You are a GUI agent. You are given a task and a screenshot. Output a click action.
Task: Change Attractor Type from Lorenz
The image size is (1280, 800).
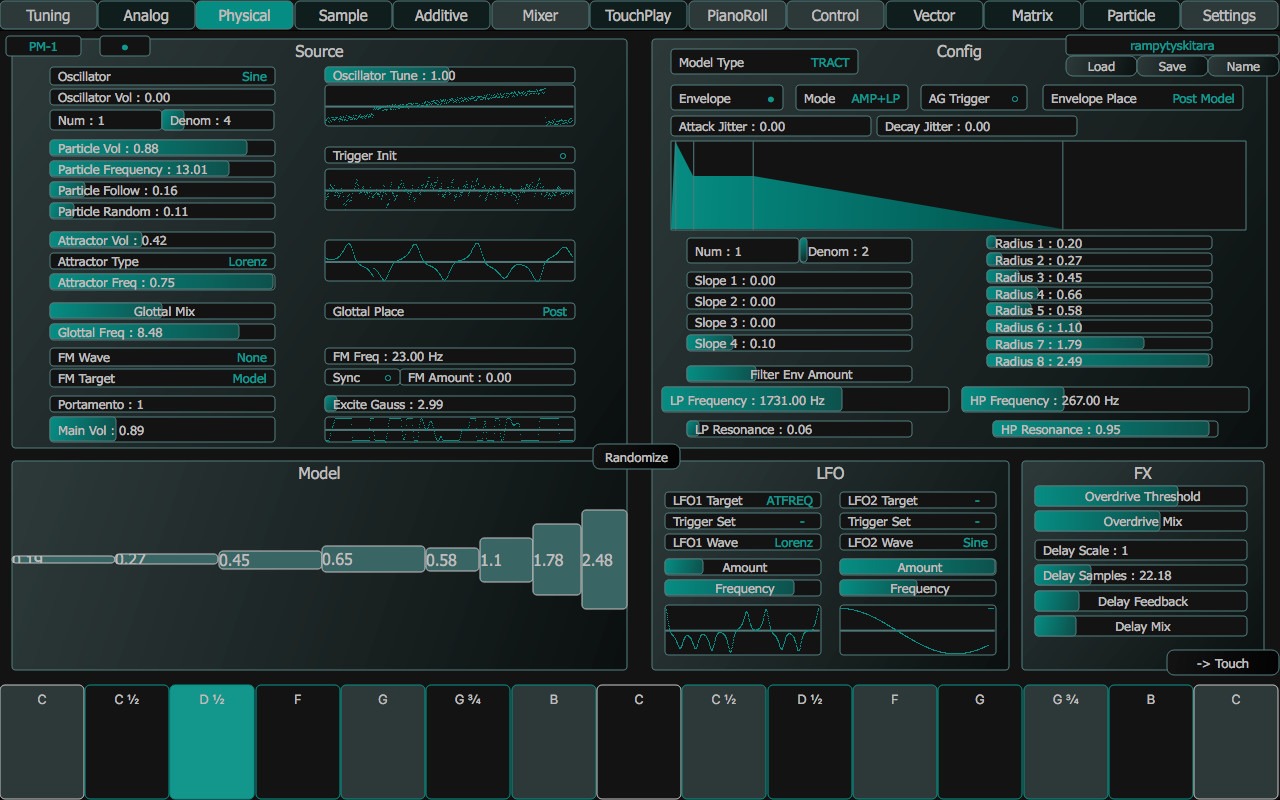pyautogui.click(x=162, y=261)
